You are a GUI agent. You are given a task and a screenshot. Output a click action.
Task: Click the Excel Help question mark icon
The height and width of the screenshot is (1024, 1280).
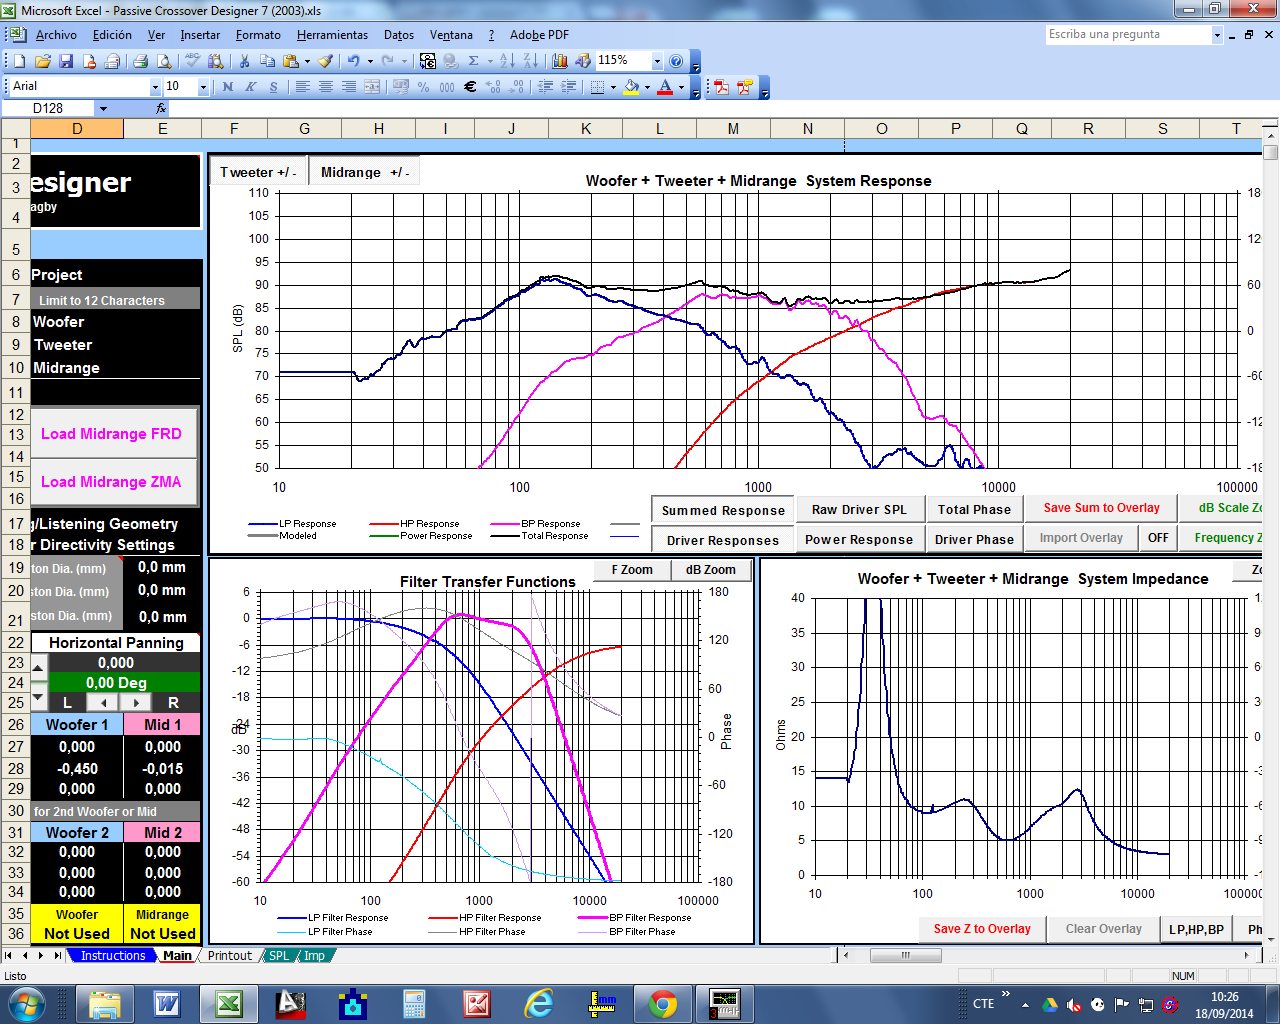point(676,61)
